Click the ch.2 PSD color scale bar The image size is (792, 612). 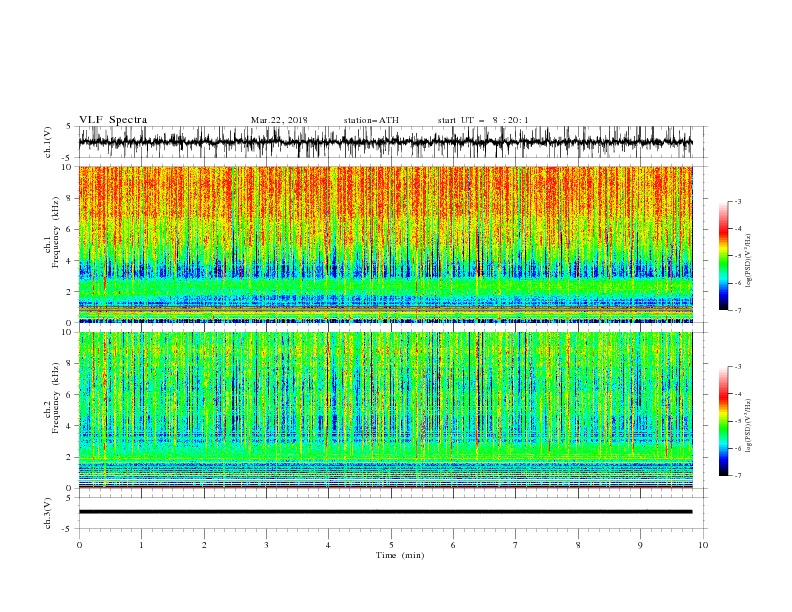click(724, 421)
